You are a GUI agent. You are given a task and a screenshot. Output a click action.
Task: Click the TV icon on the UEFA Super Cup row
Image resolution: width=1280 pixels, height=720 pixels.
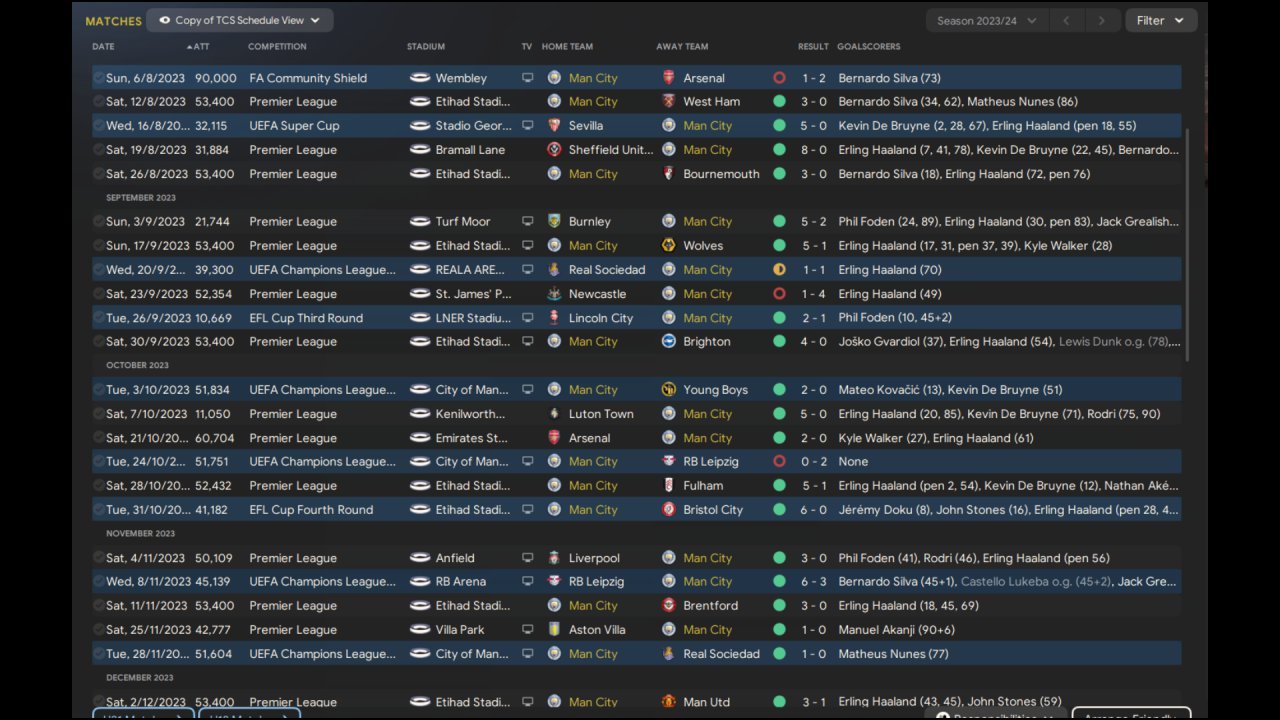pos(527,126)
